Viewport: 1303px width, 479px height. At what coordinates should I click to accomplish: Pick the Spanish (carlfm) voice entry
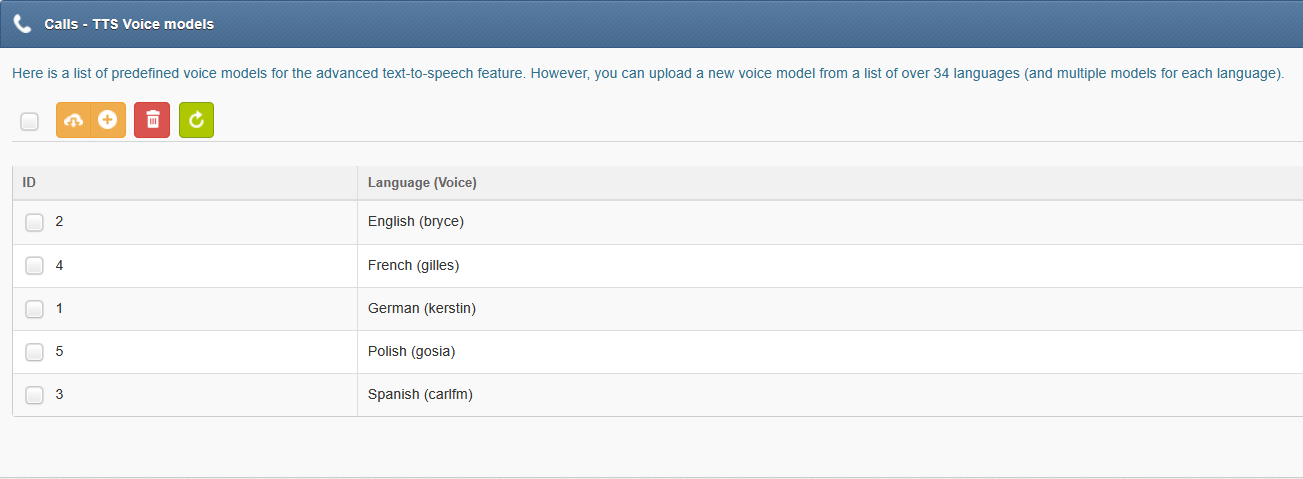pyautogui.click(x=420, y=394)
